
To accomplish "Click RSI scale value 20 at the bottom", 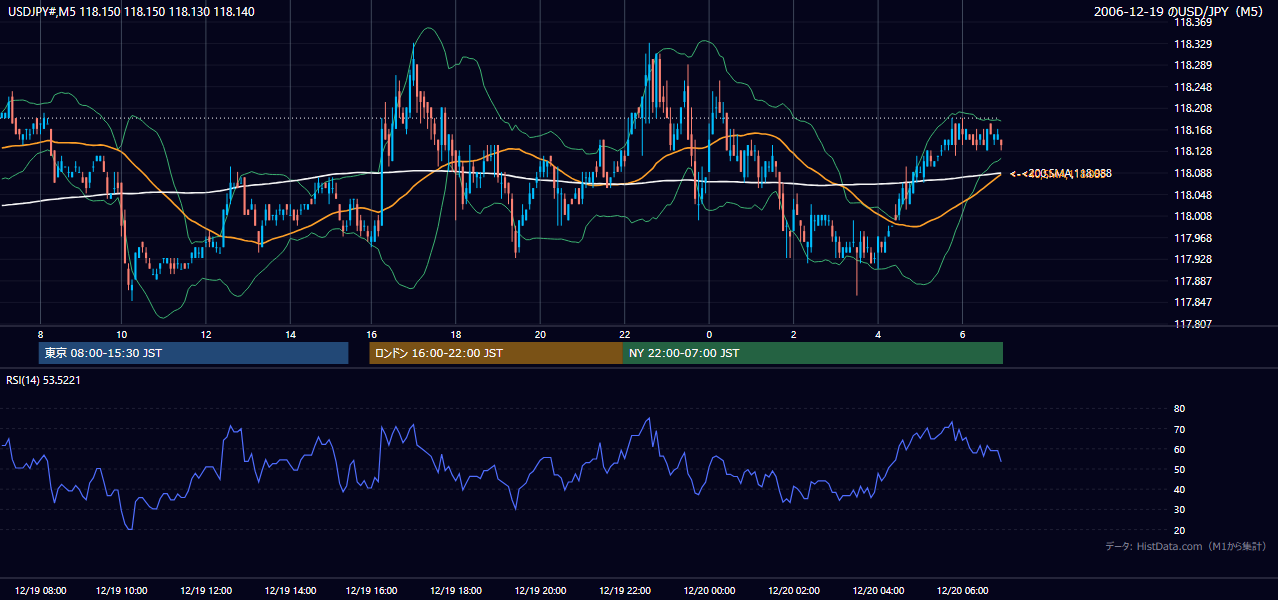I will click(1180, 530).
